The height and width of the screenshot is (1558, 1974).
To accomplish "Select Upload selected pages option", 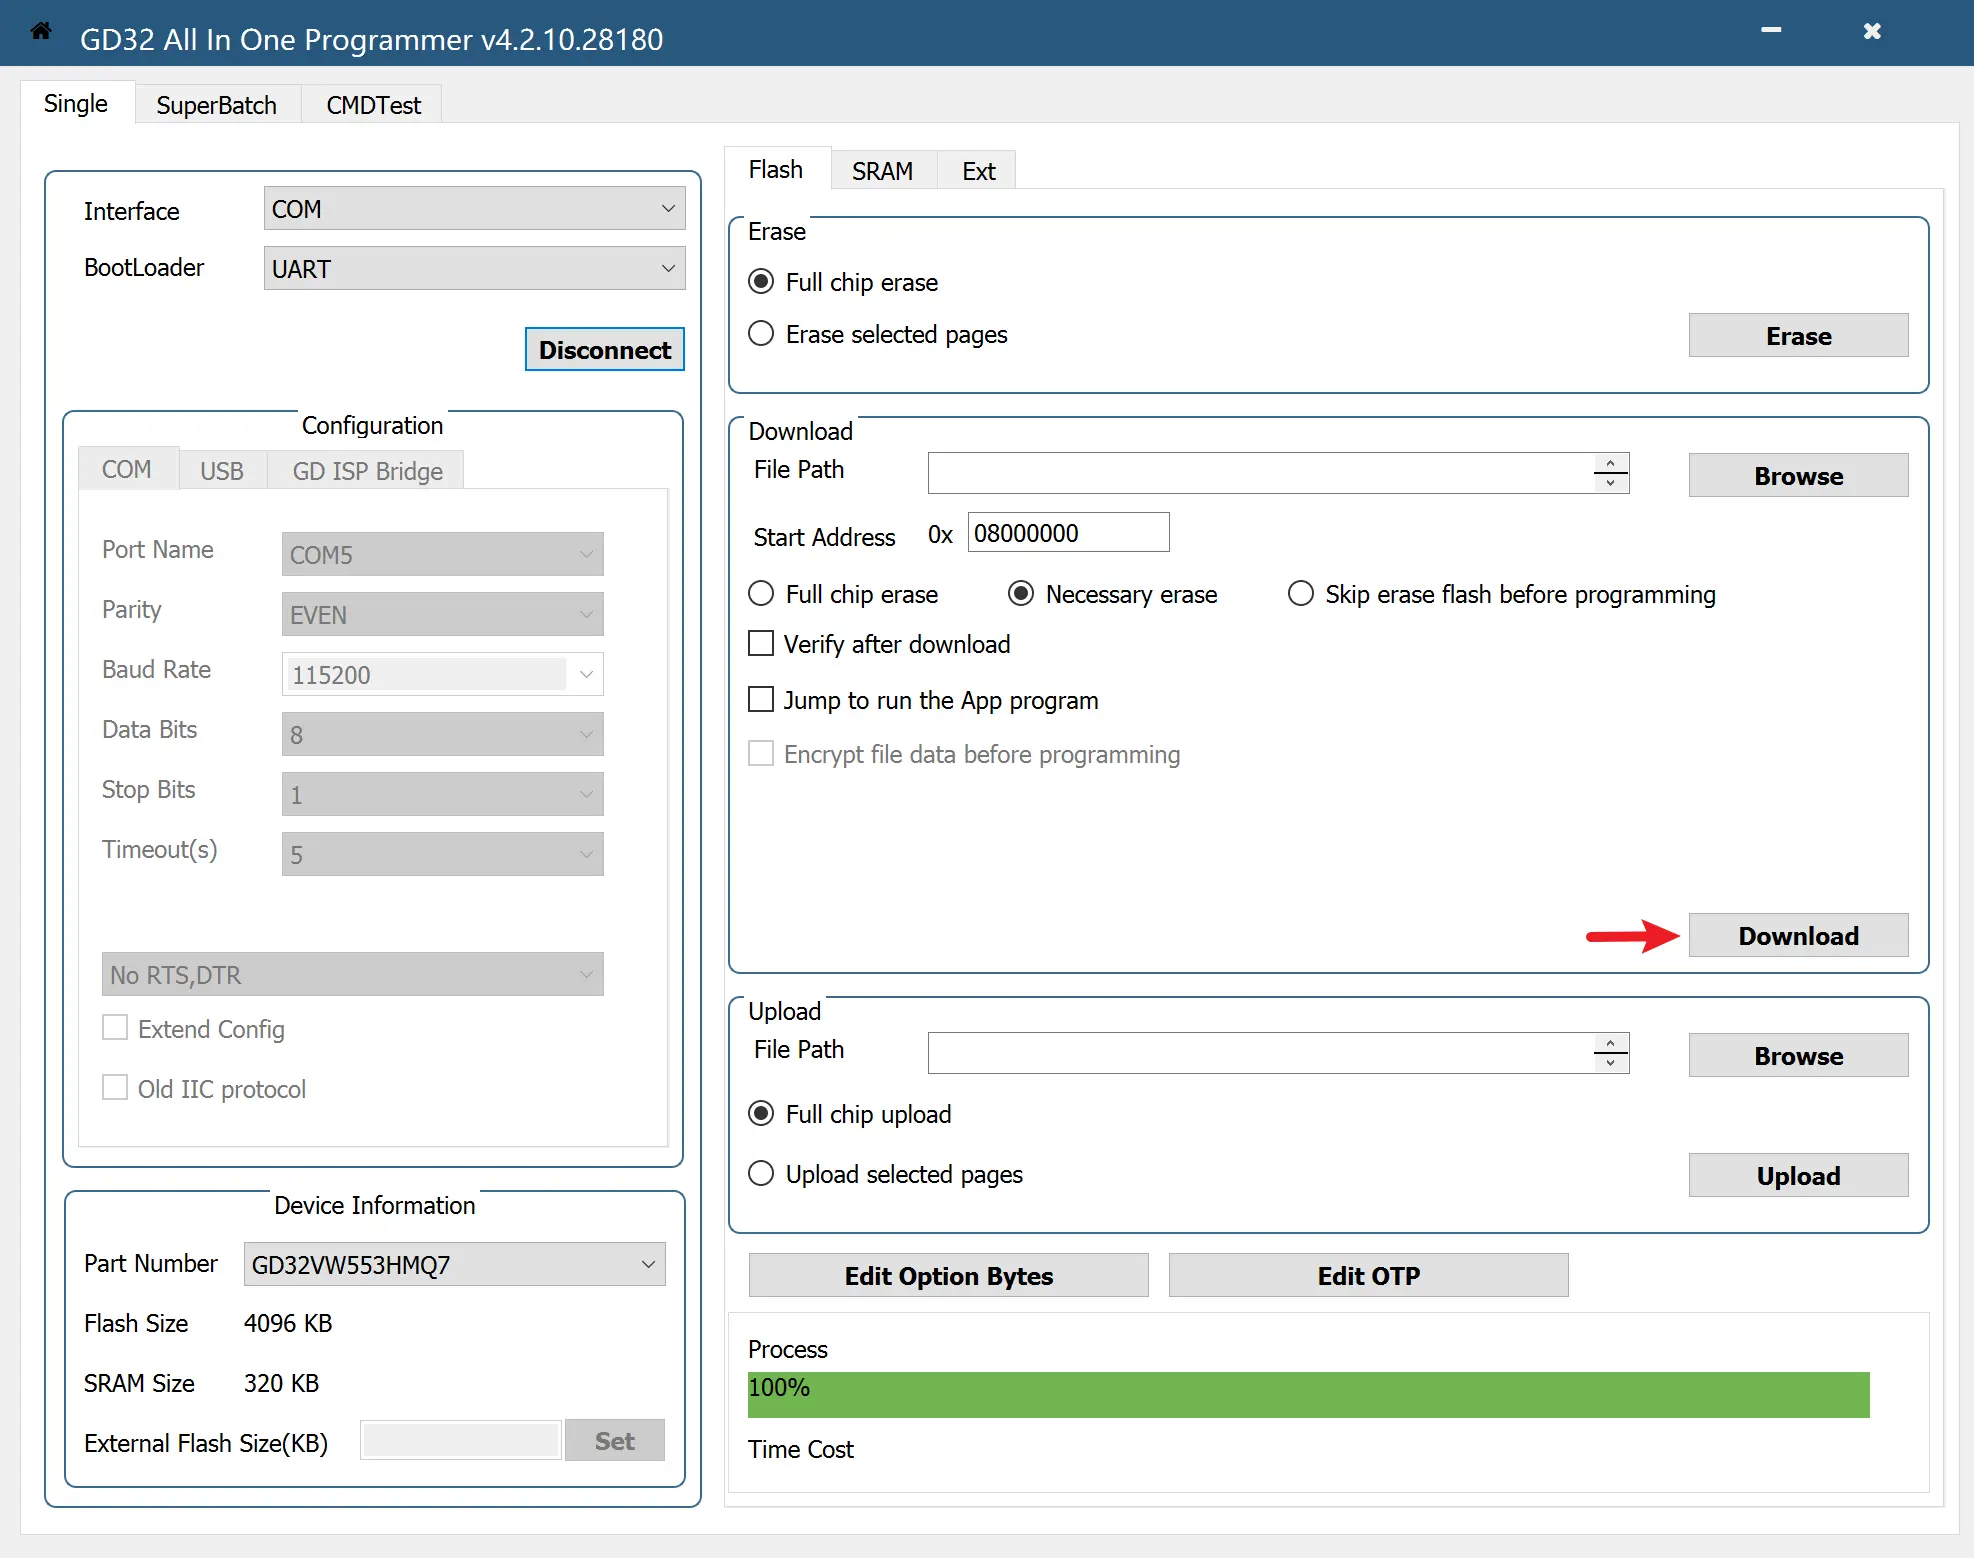I will [x=761, y=1173].
